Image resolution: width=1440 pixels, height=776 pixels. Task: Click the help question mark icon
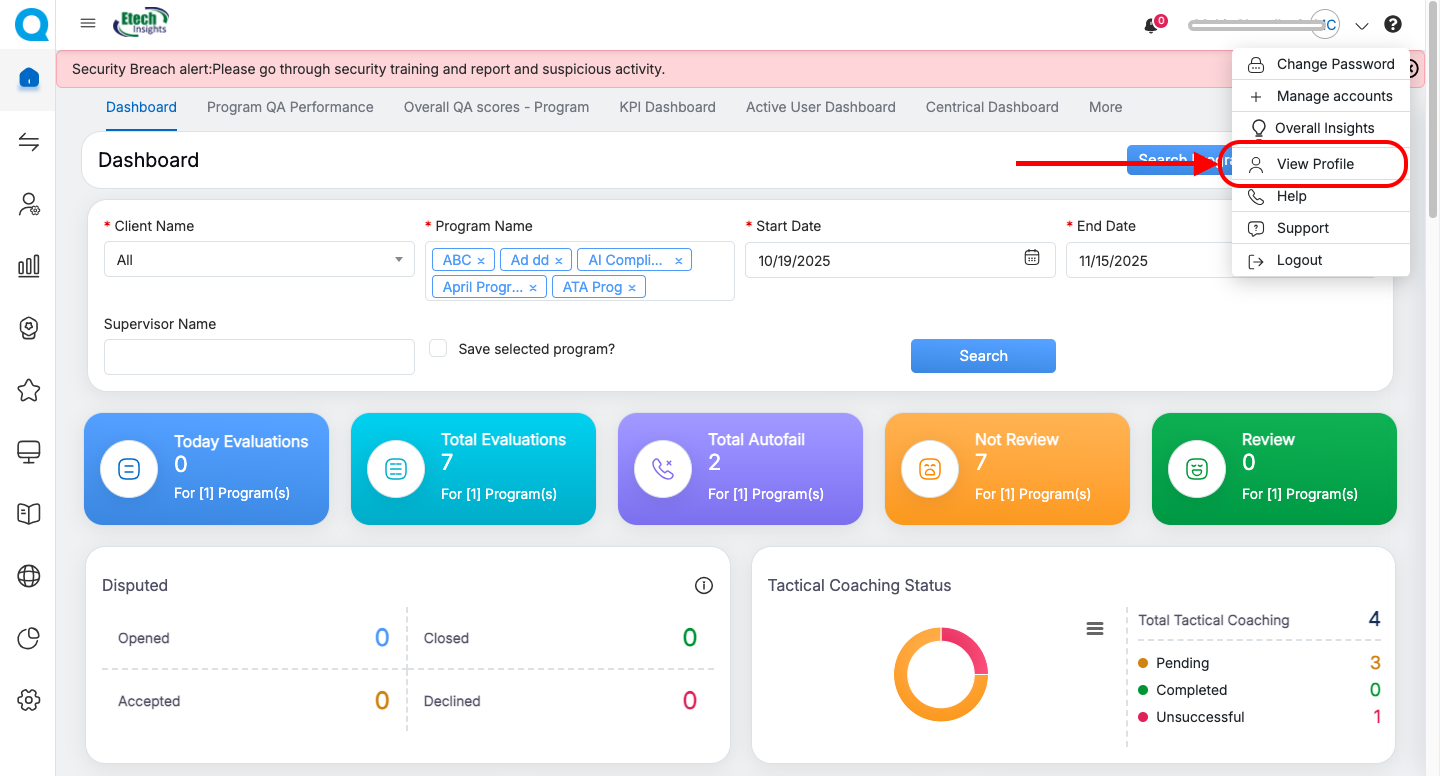[1392, 25]
